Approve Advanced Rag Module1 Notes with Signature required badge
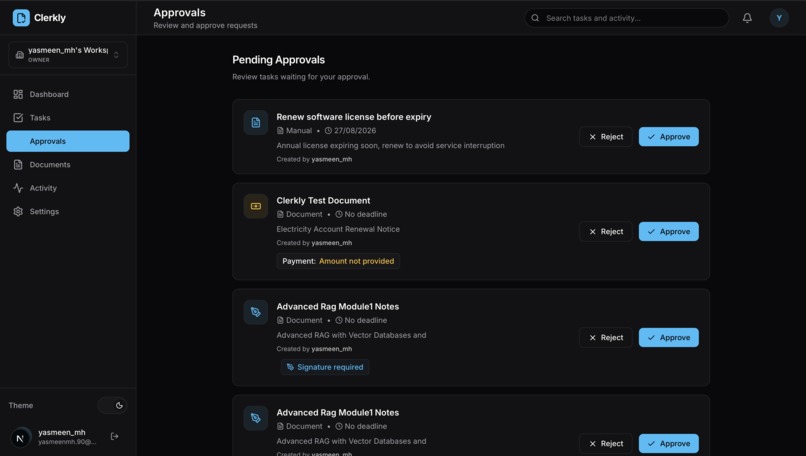 668,337
